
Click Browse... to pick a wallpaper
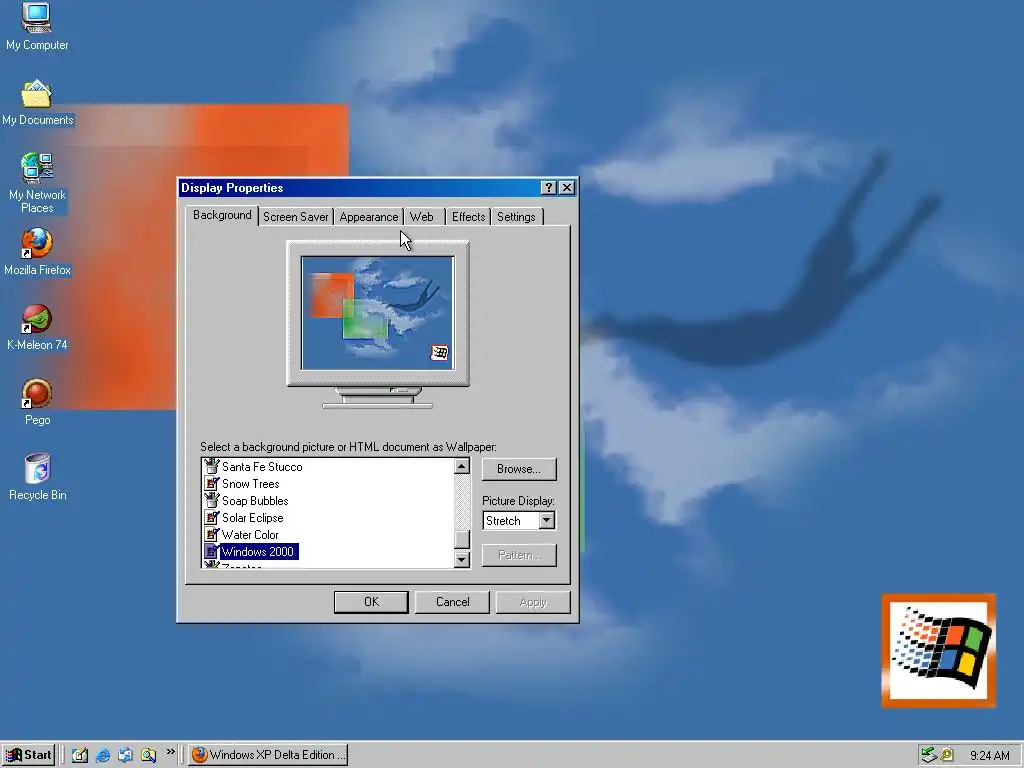click(519, 469)
